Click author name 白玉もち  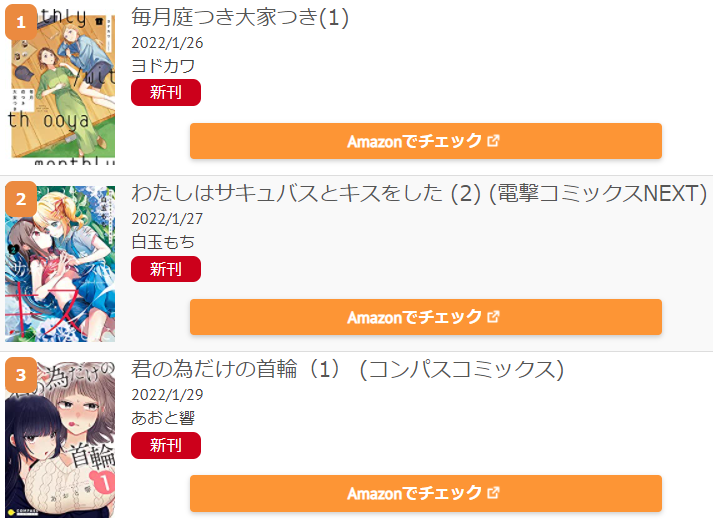(163, 242)
